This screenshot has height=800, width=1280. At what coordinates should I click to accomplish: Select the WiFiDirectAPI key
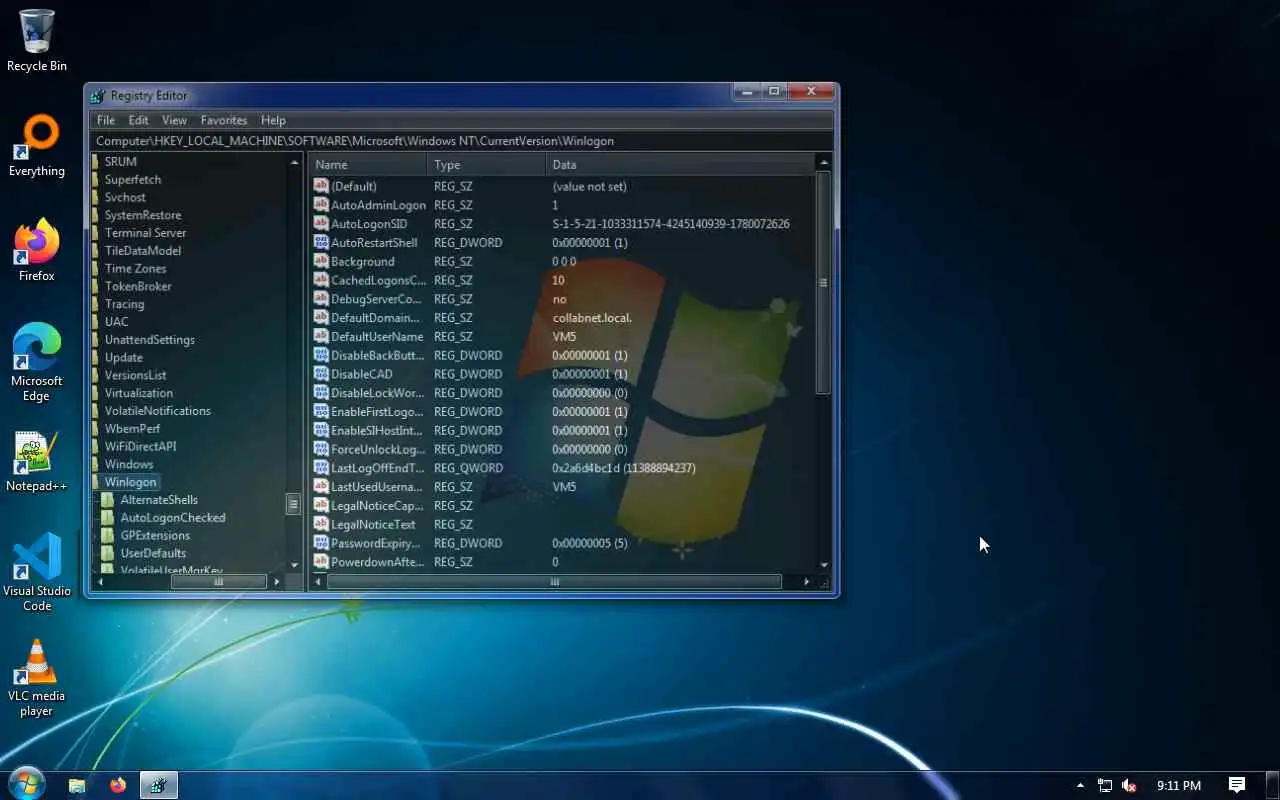pos(140,447)
